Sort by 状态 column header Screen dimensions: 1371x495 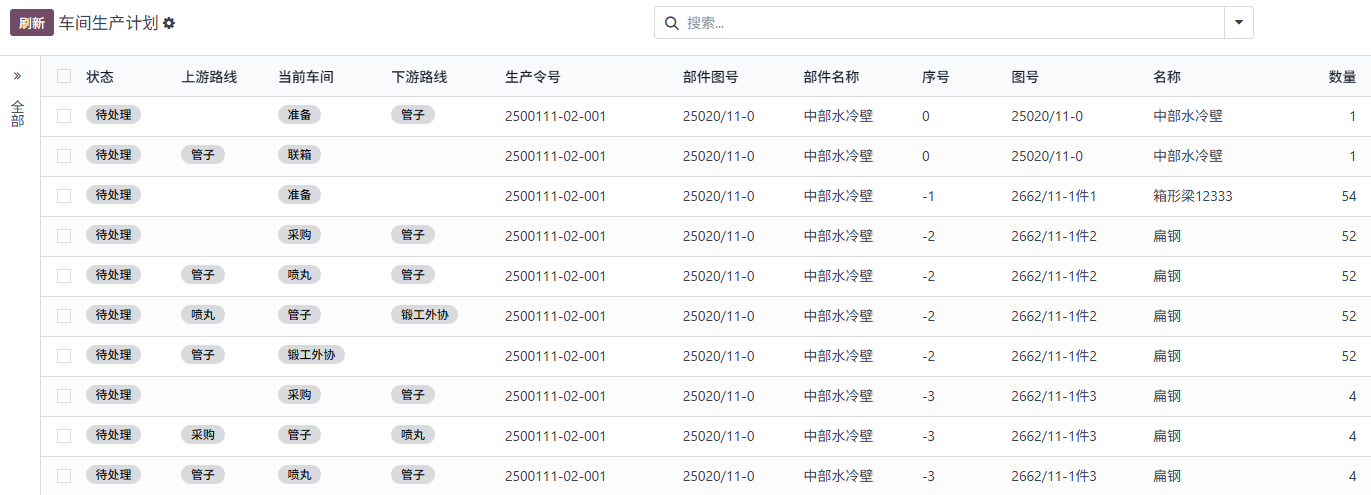click(100, 77)
